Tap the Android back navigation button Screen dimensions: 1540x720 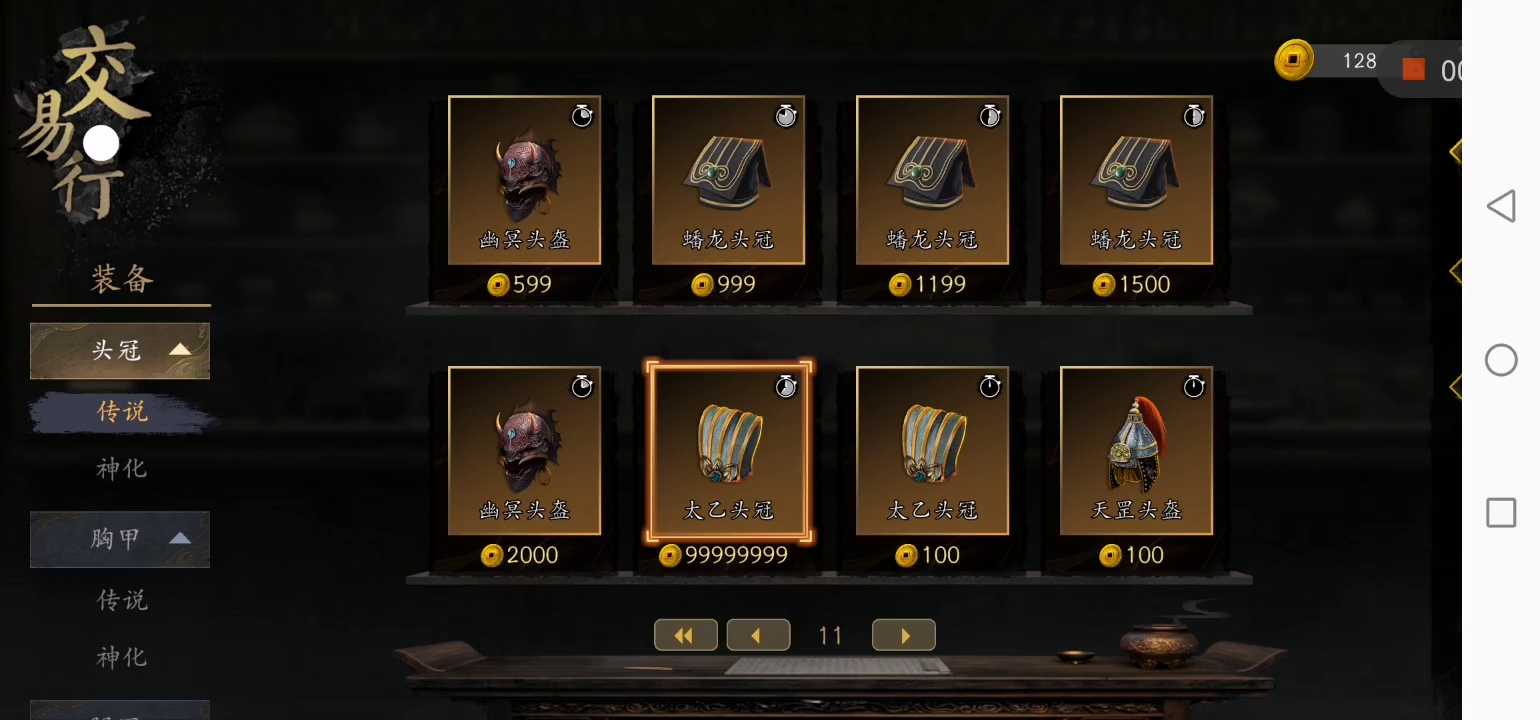coord(1500,206)
